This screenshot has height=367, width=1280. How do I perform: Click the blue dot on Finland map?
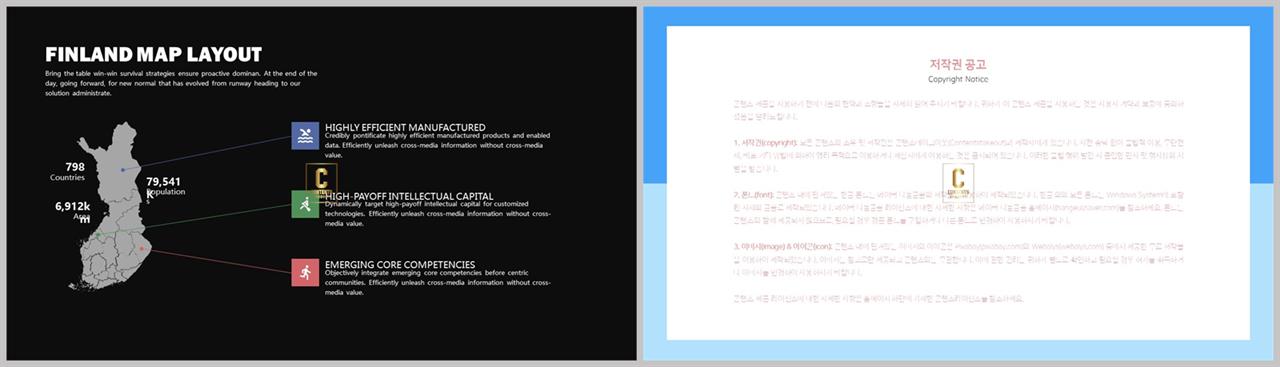pyautogui.click(x=122, y=170)
